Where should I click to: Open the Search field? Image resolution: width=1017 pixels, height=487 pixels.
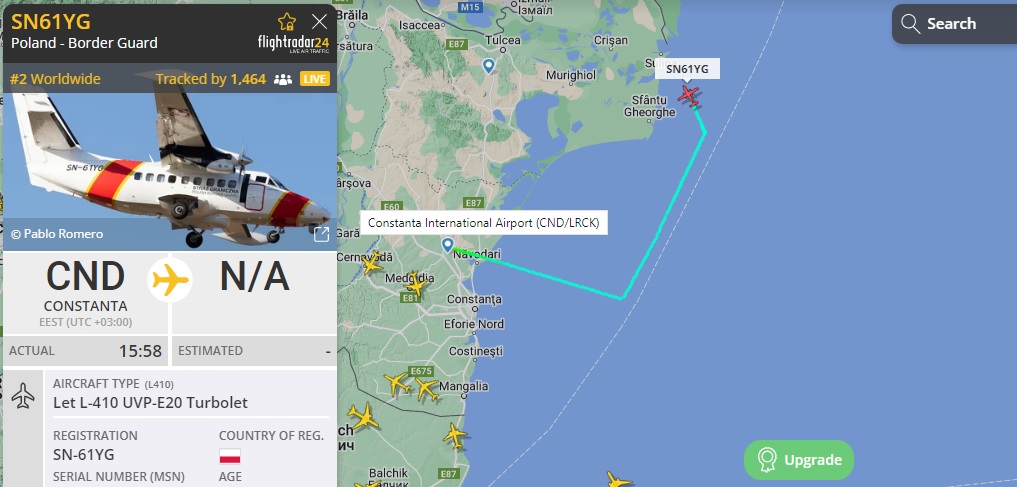tap(955, 24)
